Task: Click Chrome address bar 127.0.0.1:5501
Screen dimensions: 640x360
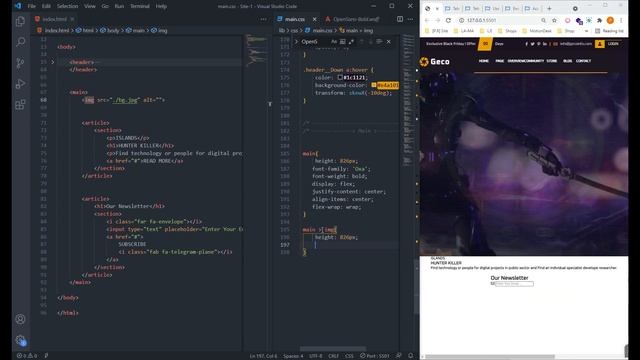Action: click(501, 20)
